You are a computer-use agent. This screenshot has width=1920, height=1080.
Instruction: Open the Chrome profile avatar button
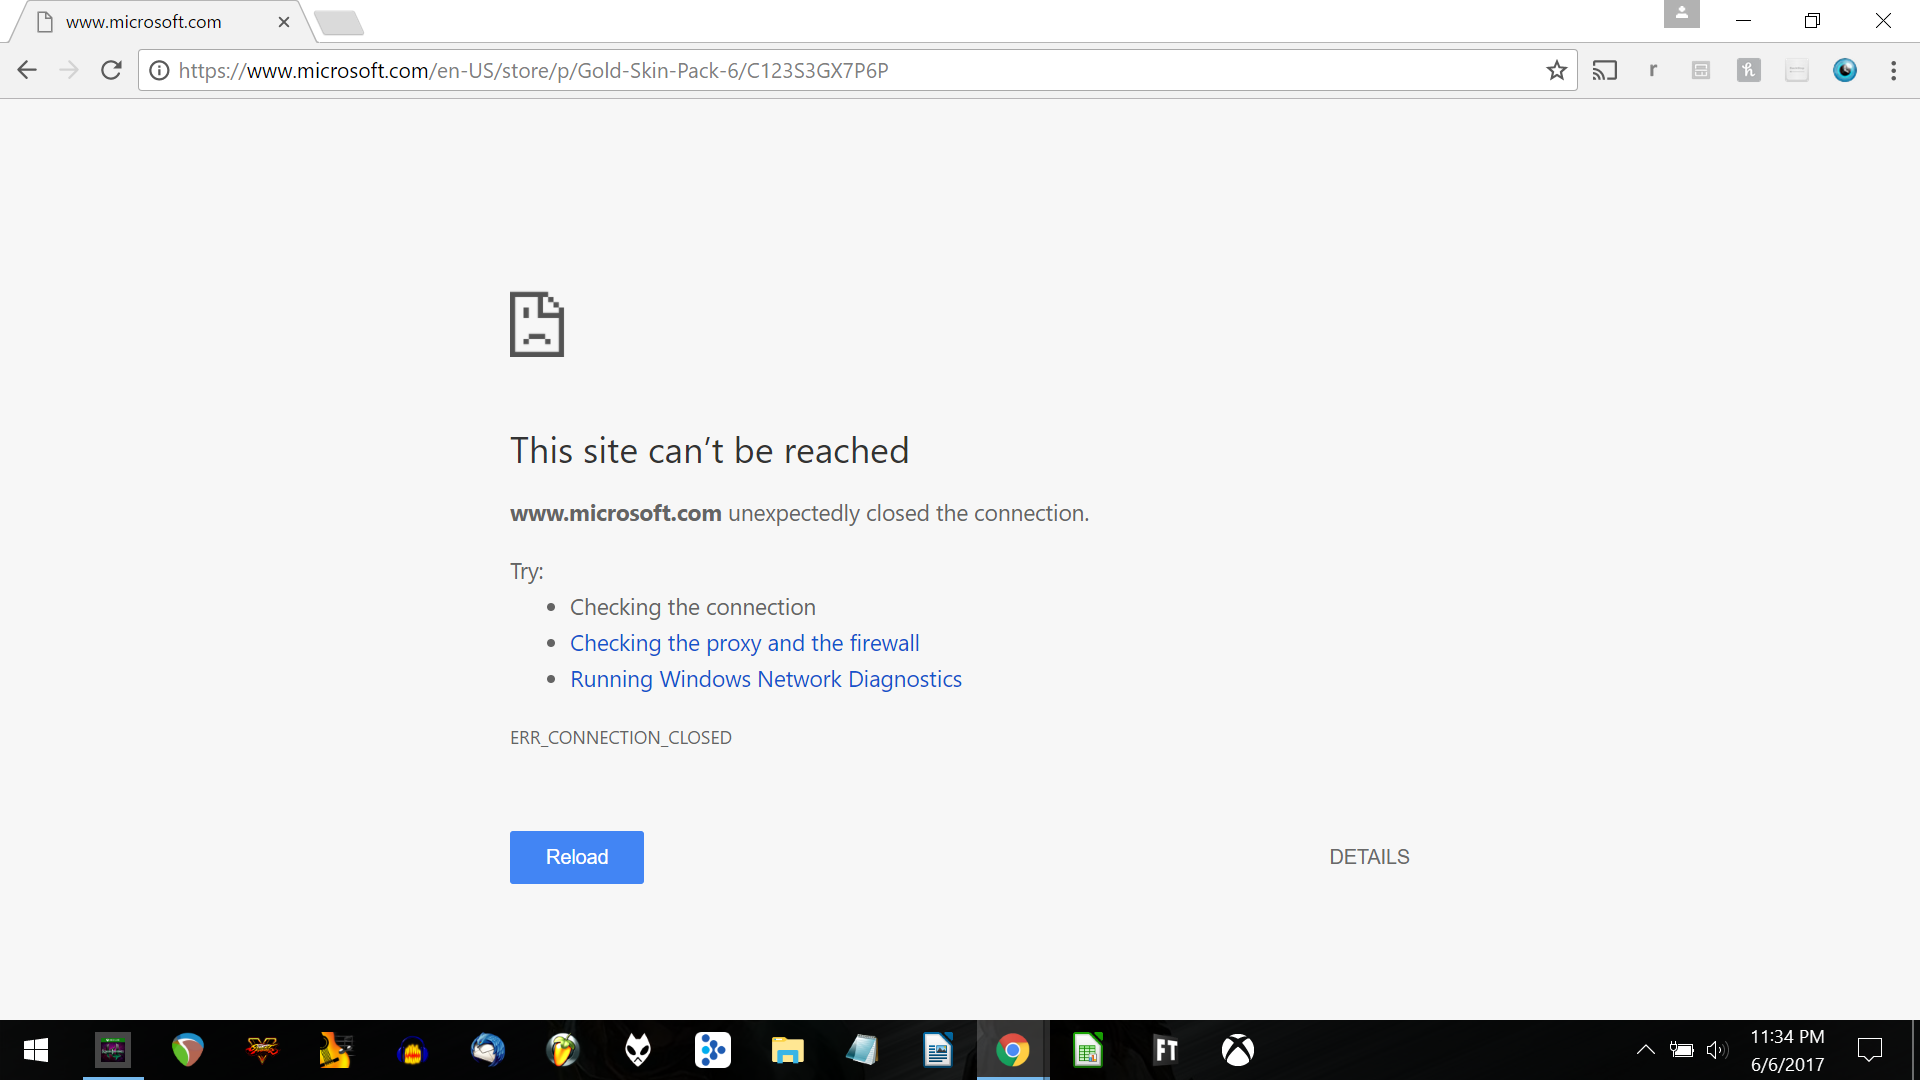point(1682,14)
